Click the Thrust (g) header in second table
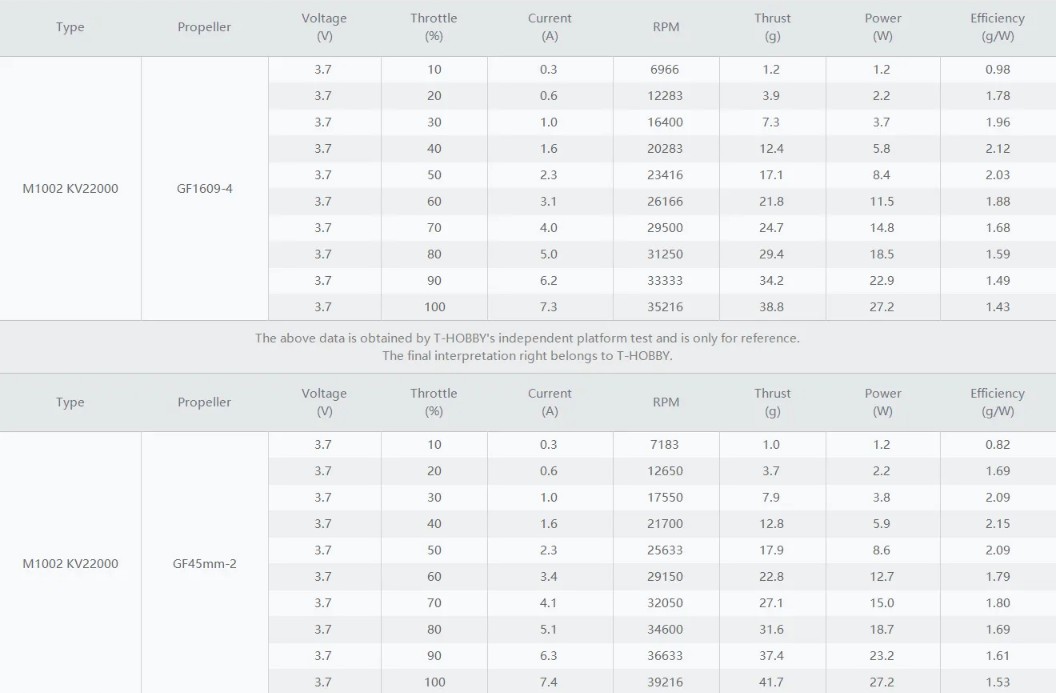 [x=772, y=402]
